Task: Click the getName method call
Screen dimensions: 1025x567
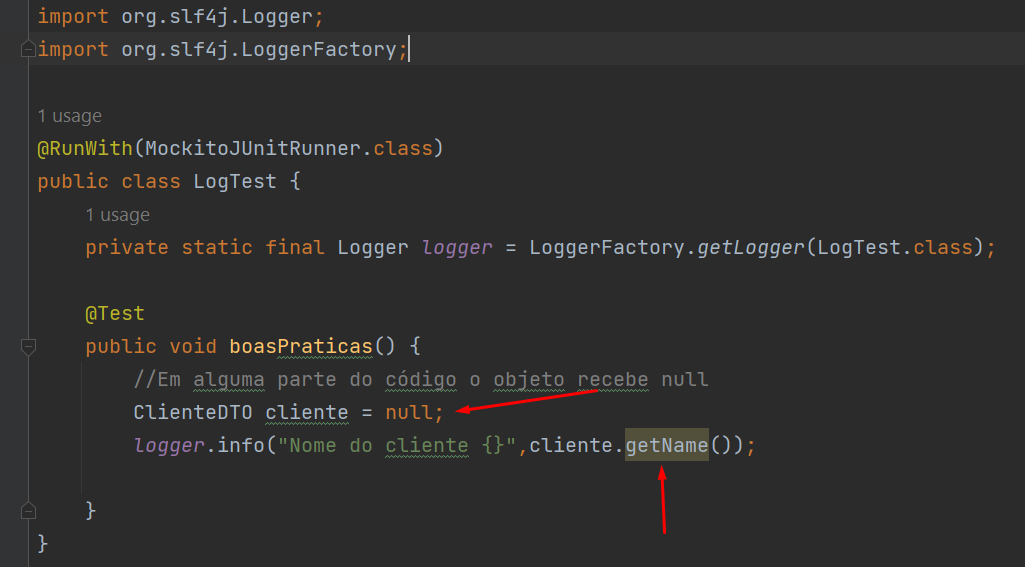Action: click(667, 445)
